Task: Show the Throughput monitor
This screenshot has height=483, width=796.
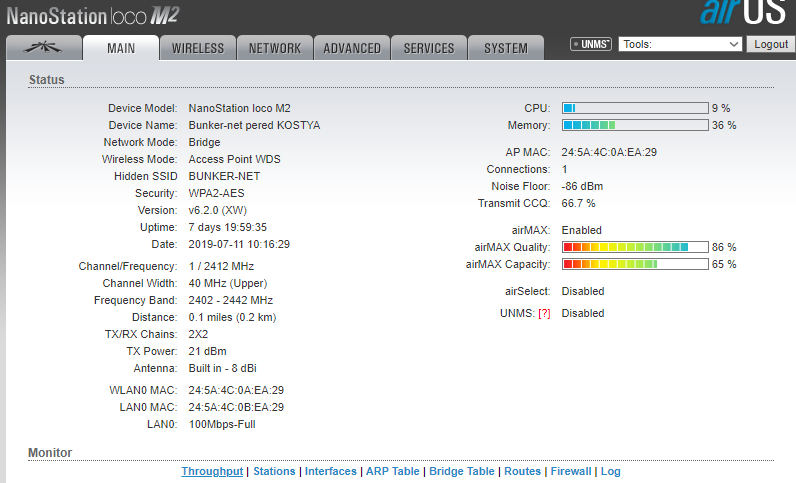Action: 212,471
